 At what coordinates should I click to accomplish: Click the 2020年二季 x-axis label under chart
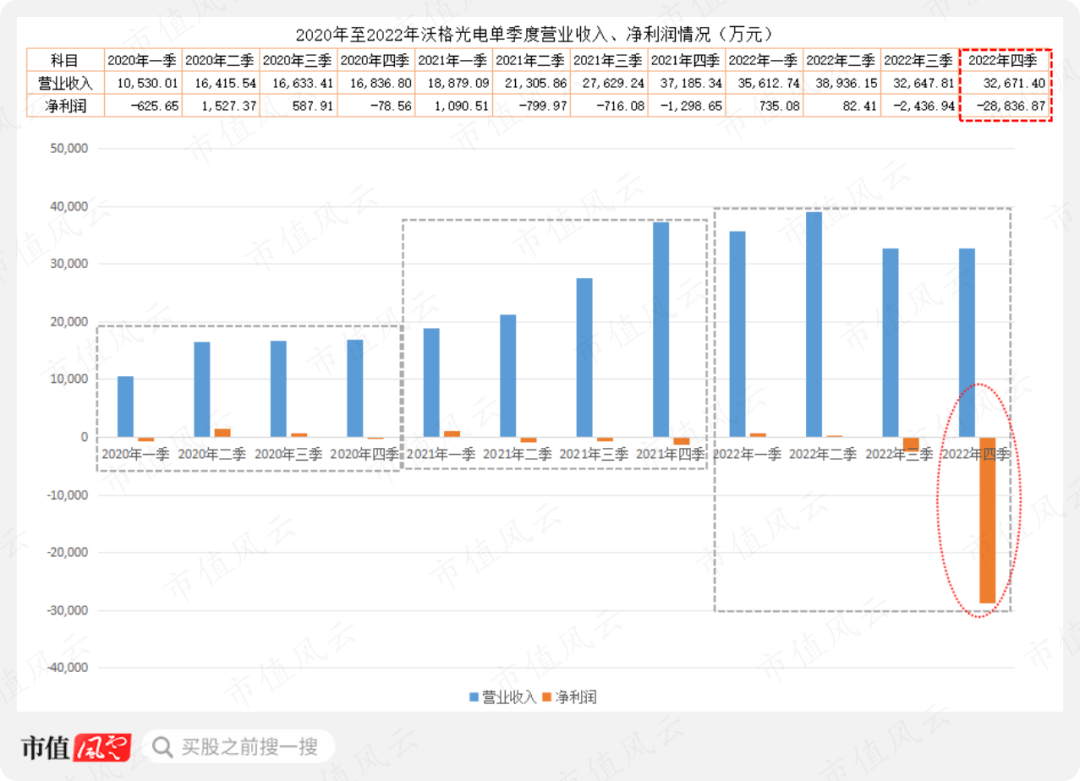click(212, 454)
